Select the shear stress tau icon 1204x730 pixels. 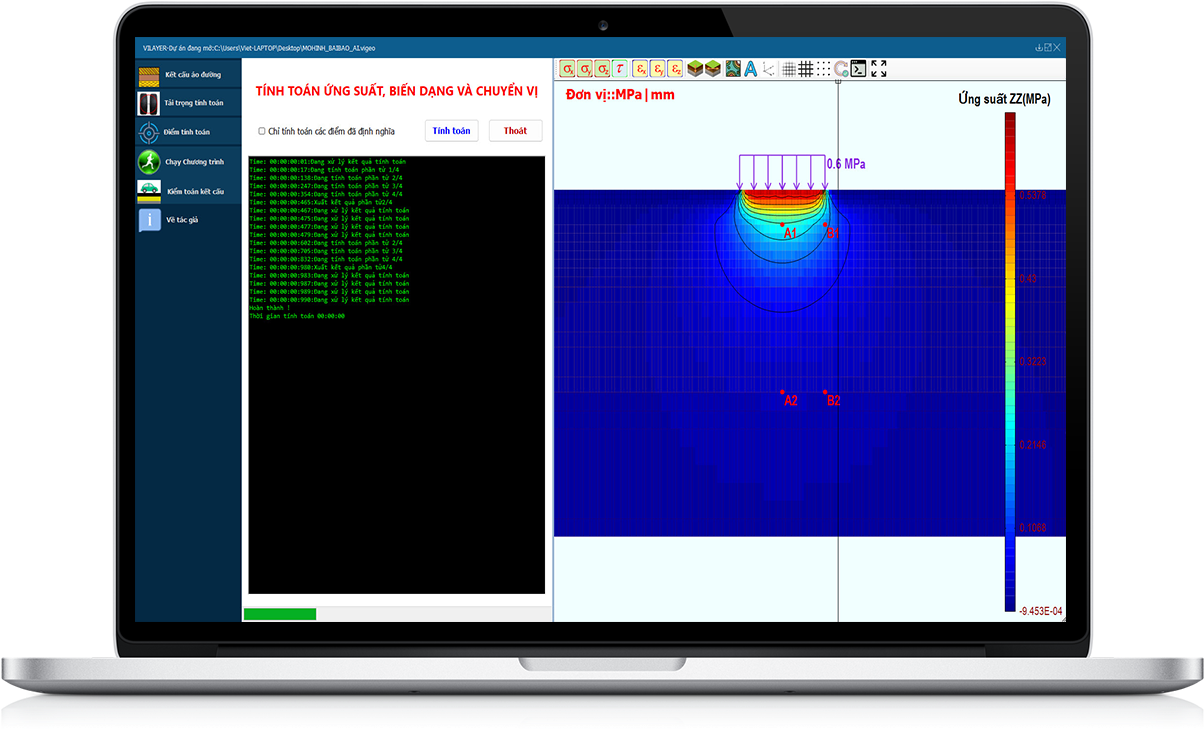coord(620,69)
